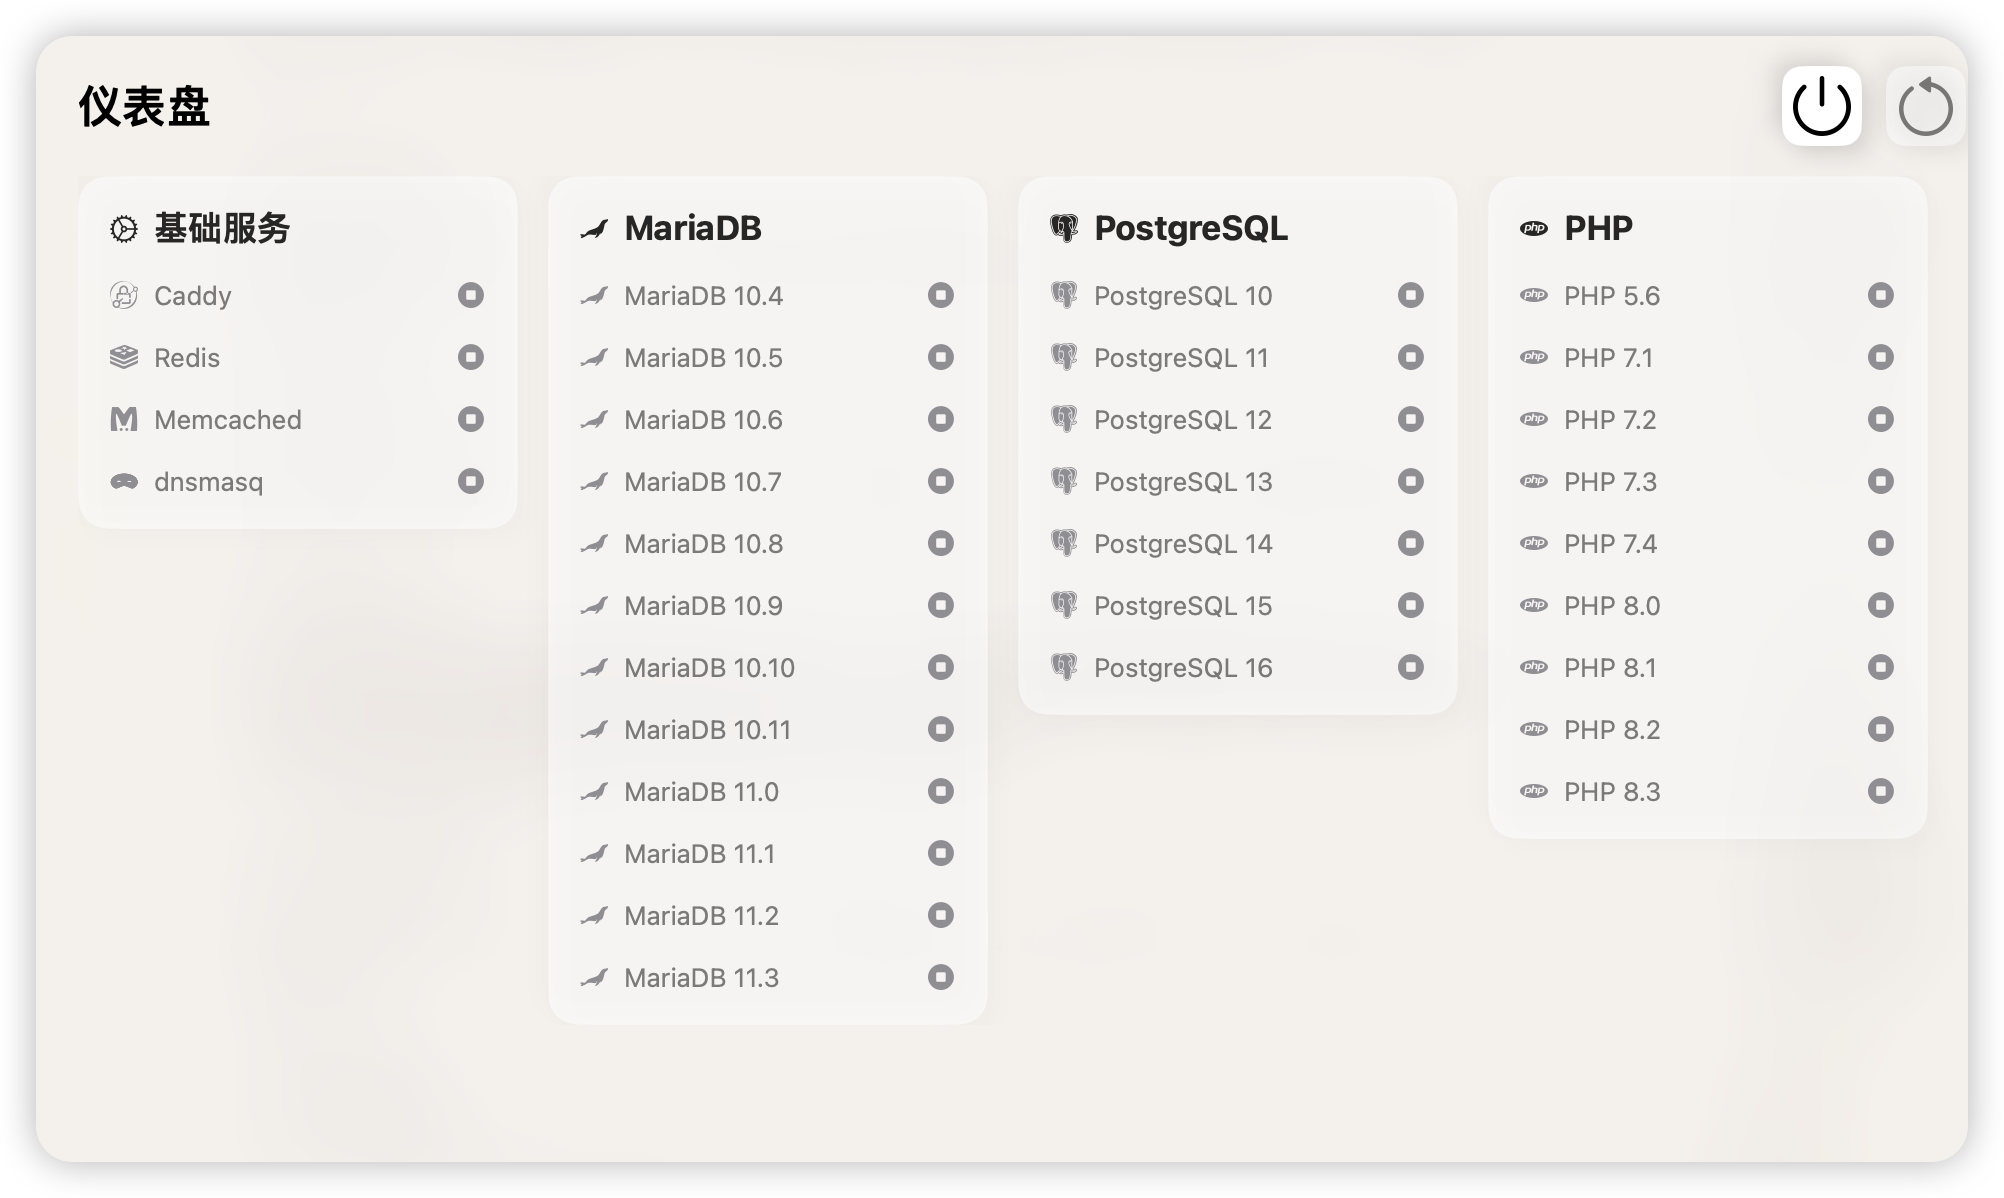Screen dimensions: 2004x1198
Task: Toggle PostgreSQL 16 status button
Action: tap(1411, 668)
